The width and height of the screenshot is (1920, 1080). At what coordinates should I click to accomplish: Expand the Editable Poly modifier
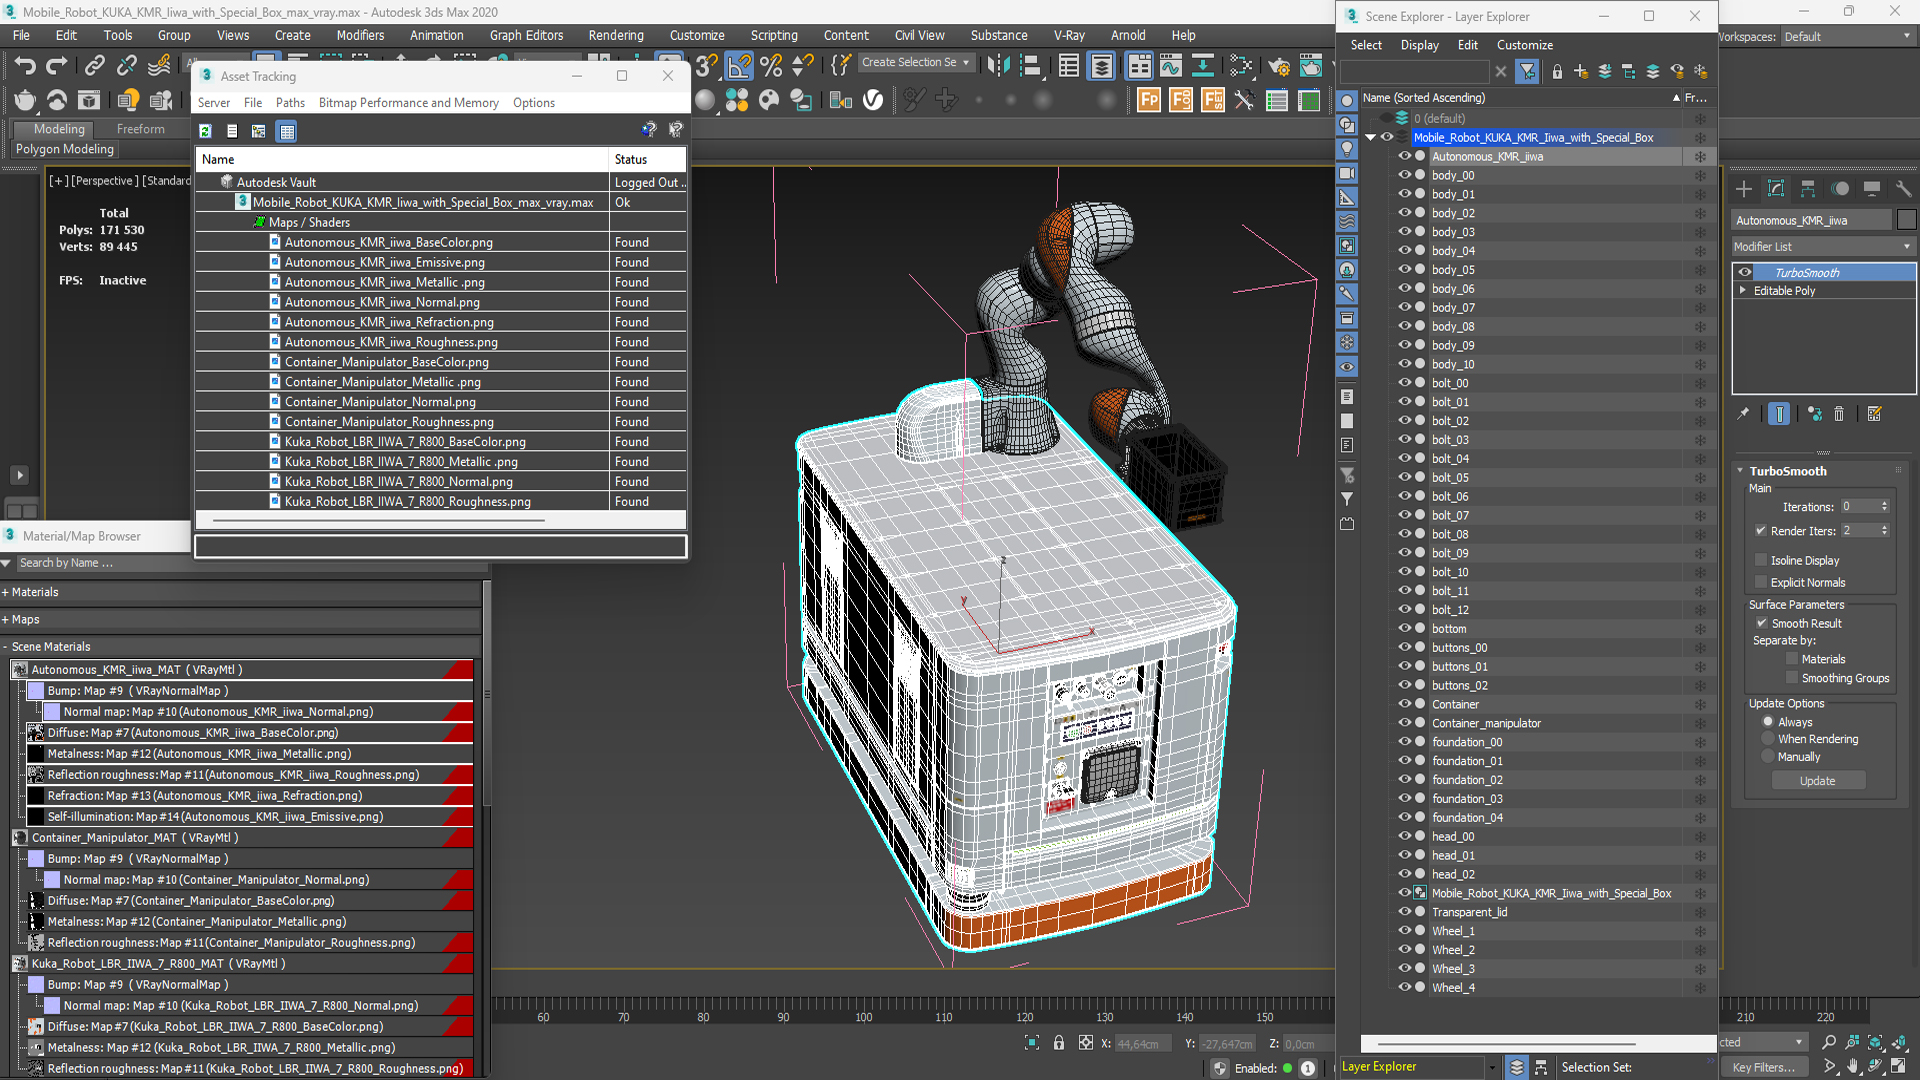[x=1743, y=291]
